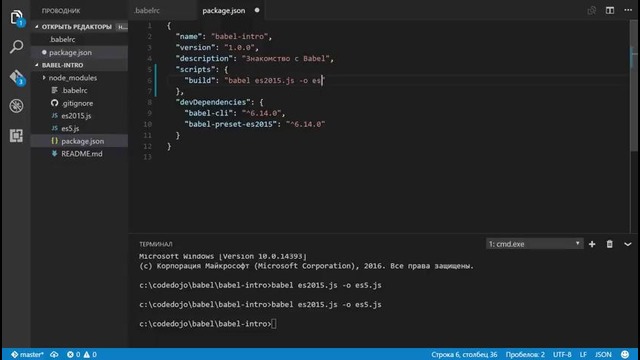Image resolution: width=640 pixels, height=360 pixels.
Task: Open the Explorer view in activity bar
Action: pos(16,18)
